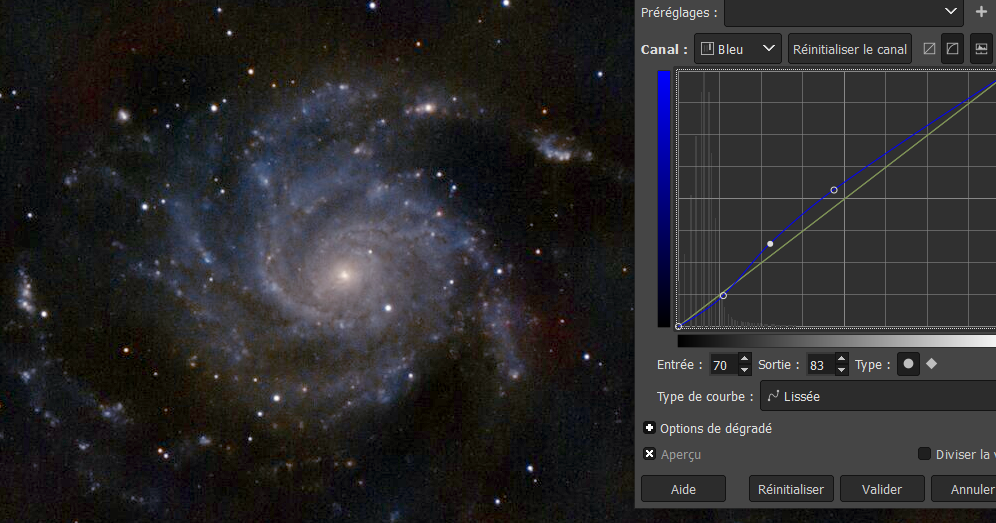Click the Sortie value field
996x523 pixels.
click(820, 365)
